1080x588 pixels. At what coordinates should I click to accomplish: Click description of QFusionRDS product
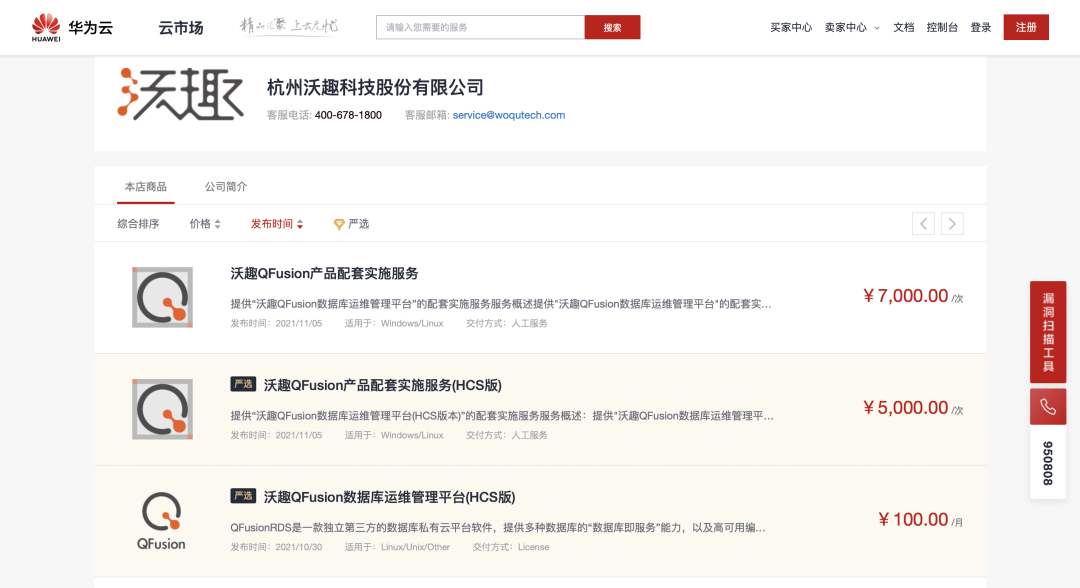click(x=497, y=527)
